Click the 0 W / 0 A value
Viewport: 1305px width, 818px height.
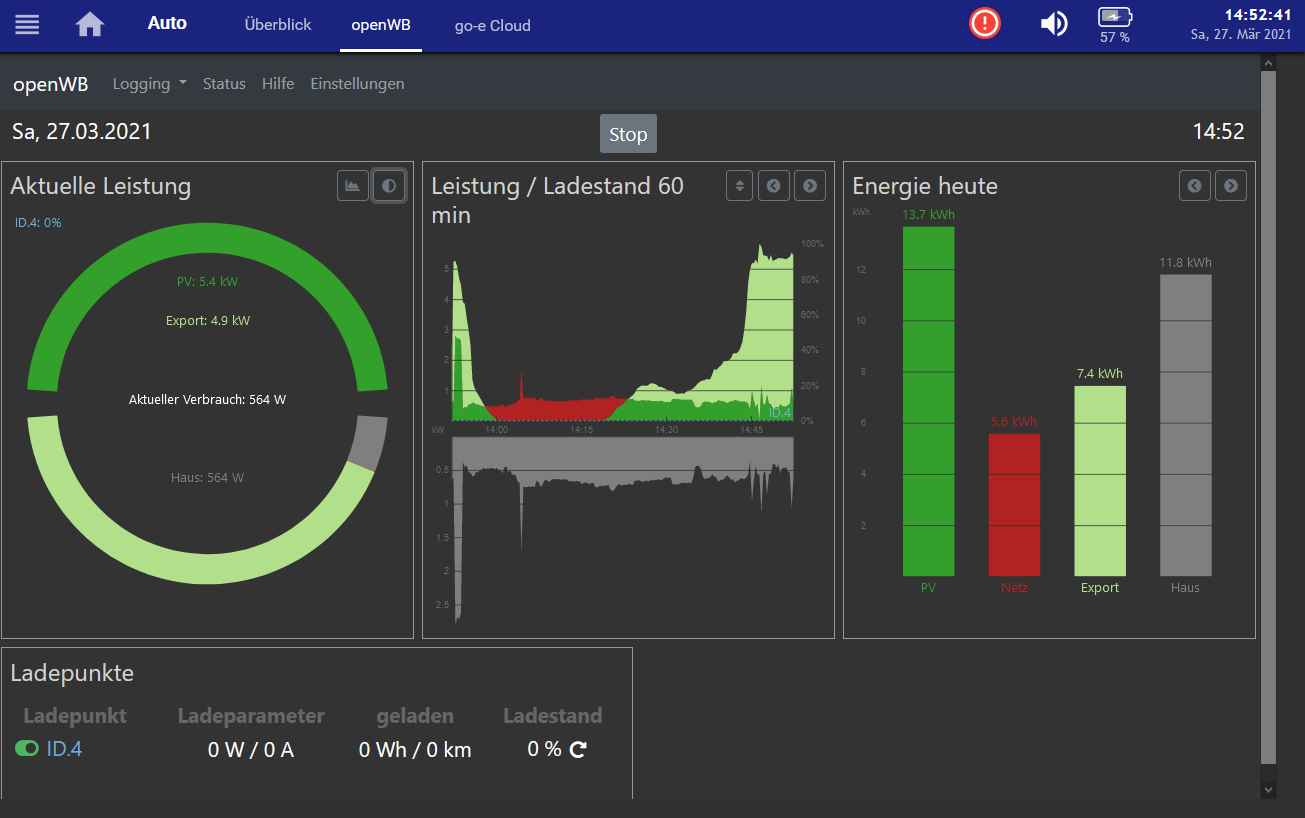click(251, 750)
